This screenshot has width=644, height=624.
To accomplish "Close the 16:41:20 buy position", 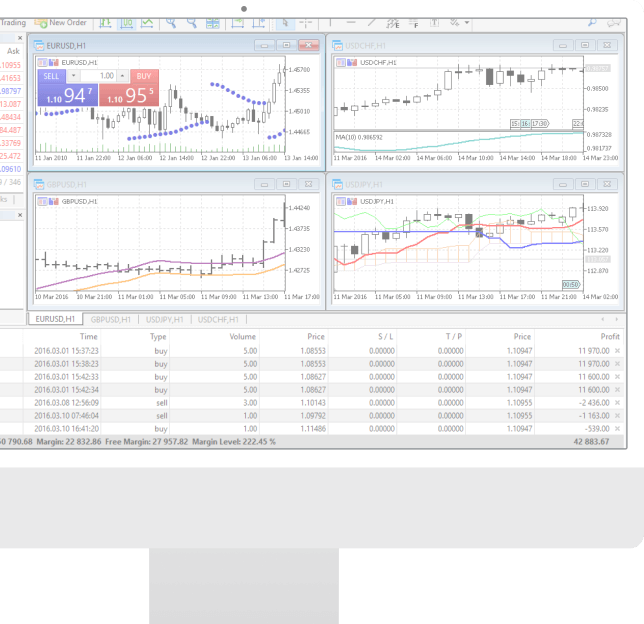I will (617, 428).
